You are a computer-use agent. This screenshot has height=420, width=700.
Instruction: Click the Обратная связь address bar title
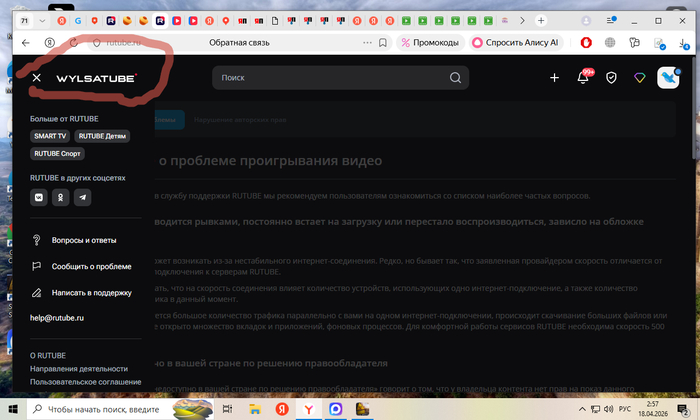pos(239,43)
